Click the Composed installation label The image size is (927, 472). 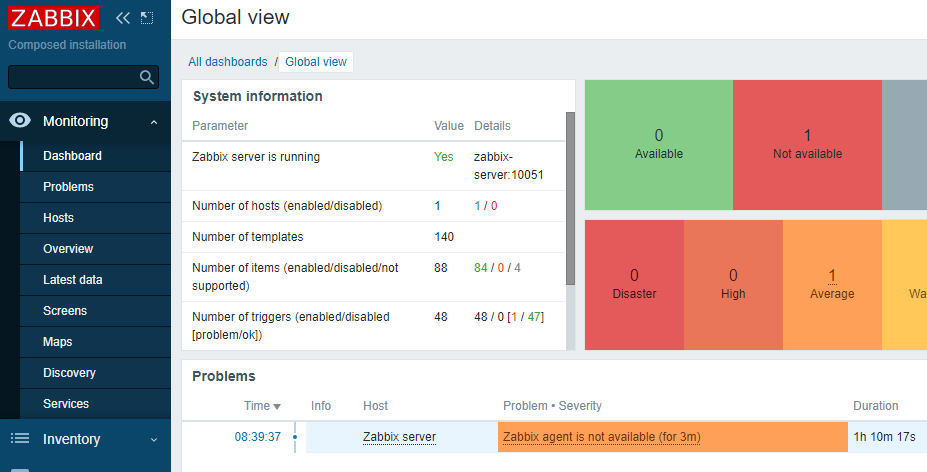coord(67,45)
